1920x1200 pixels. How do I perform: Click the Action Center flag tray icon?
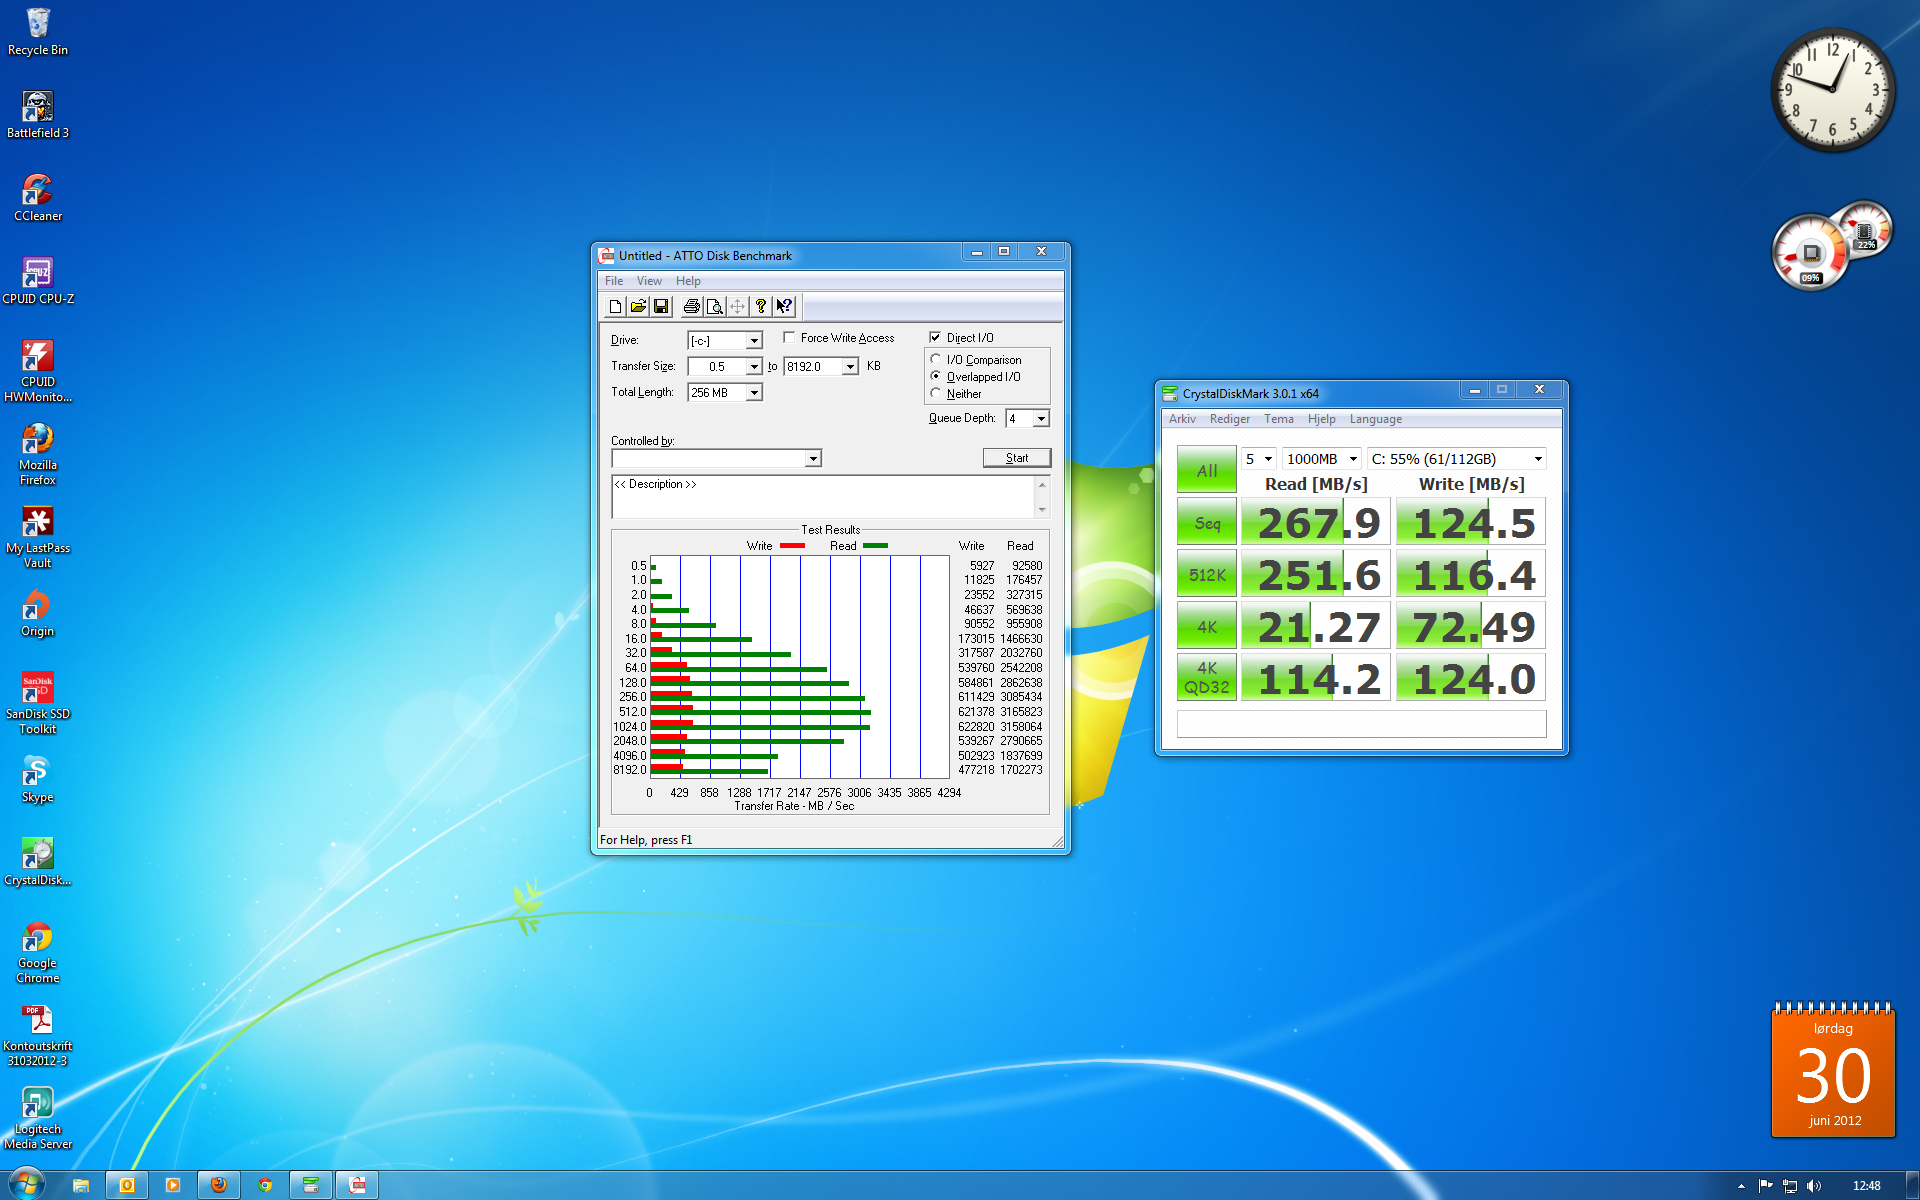[1766, 1186]
